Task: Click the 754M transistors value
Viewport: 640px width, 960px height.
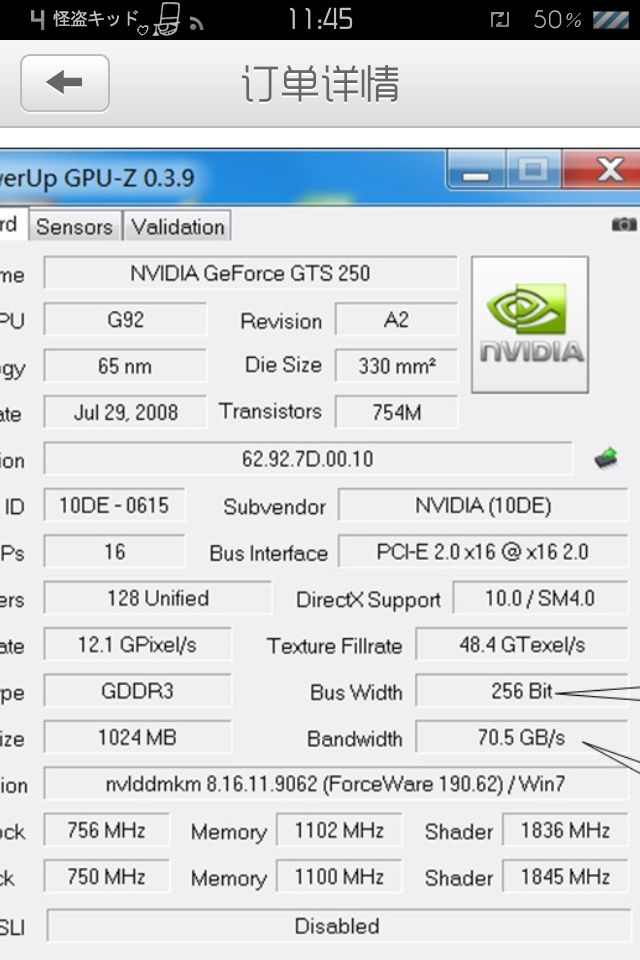Action: coord(396,413)
